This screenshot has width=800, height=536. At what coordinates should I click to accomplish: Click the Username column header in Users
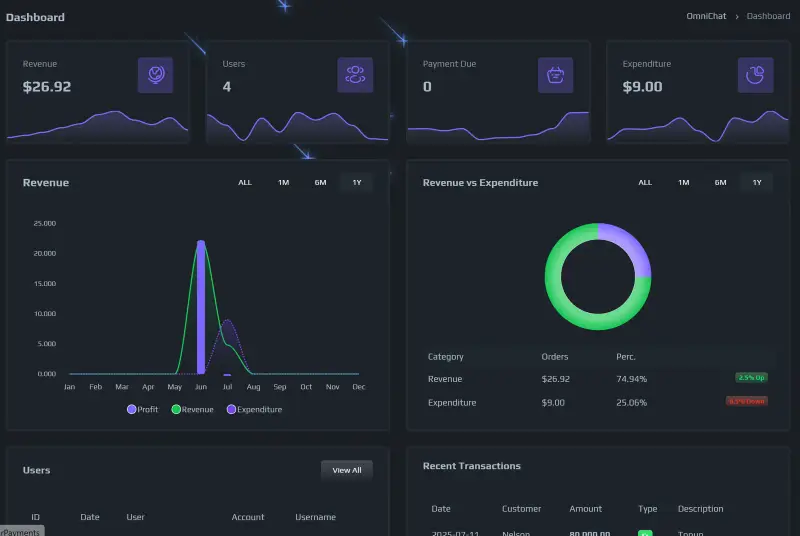pyautogui.click(x=315, y=517)
